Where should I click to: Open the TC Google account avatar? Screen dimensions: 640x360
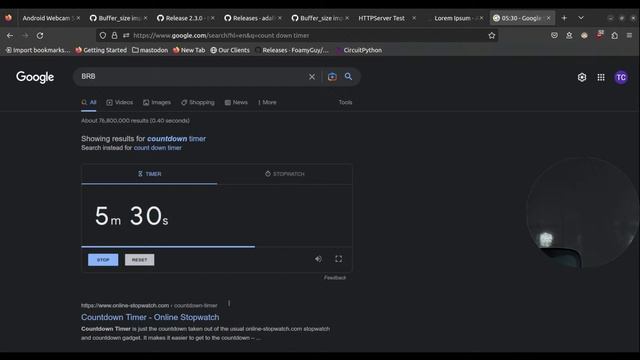click(621, 77)
